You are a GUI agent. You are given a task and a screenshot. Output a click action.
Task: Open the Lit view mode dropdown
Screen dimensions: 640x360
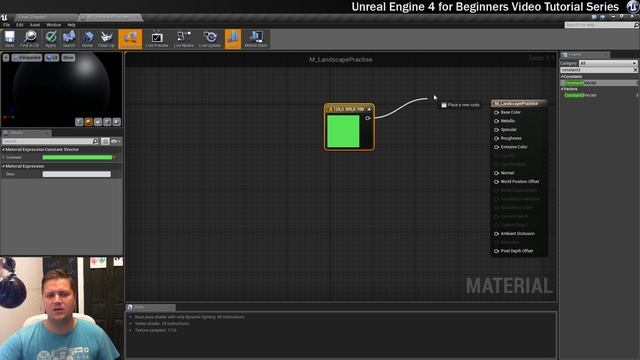[52, 58]
